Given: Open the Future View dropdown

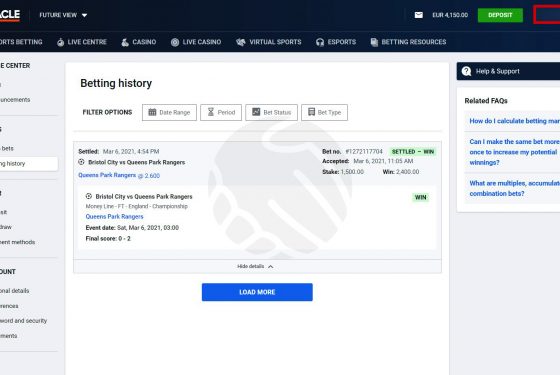Looking at the screenshot, I should [x=63, y=15].
